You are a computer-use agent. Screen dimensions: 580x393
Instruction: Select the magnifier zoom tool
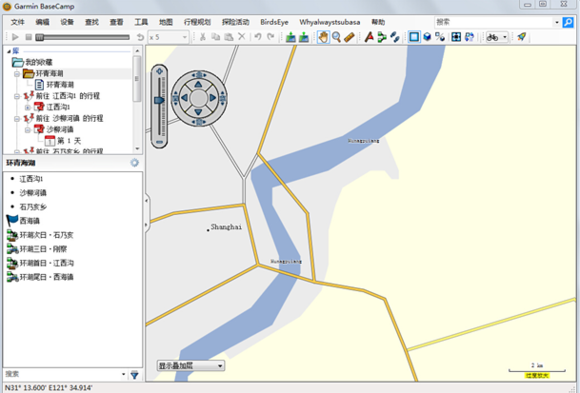coord(336,37)
